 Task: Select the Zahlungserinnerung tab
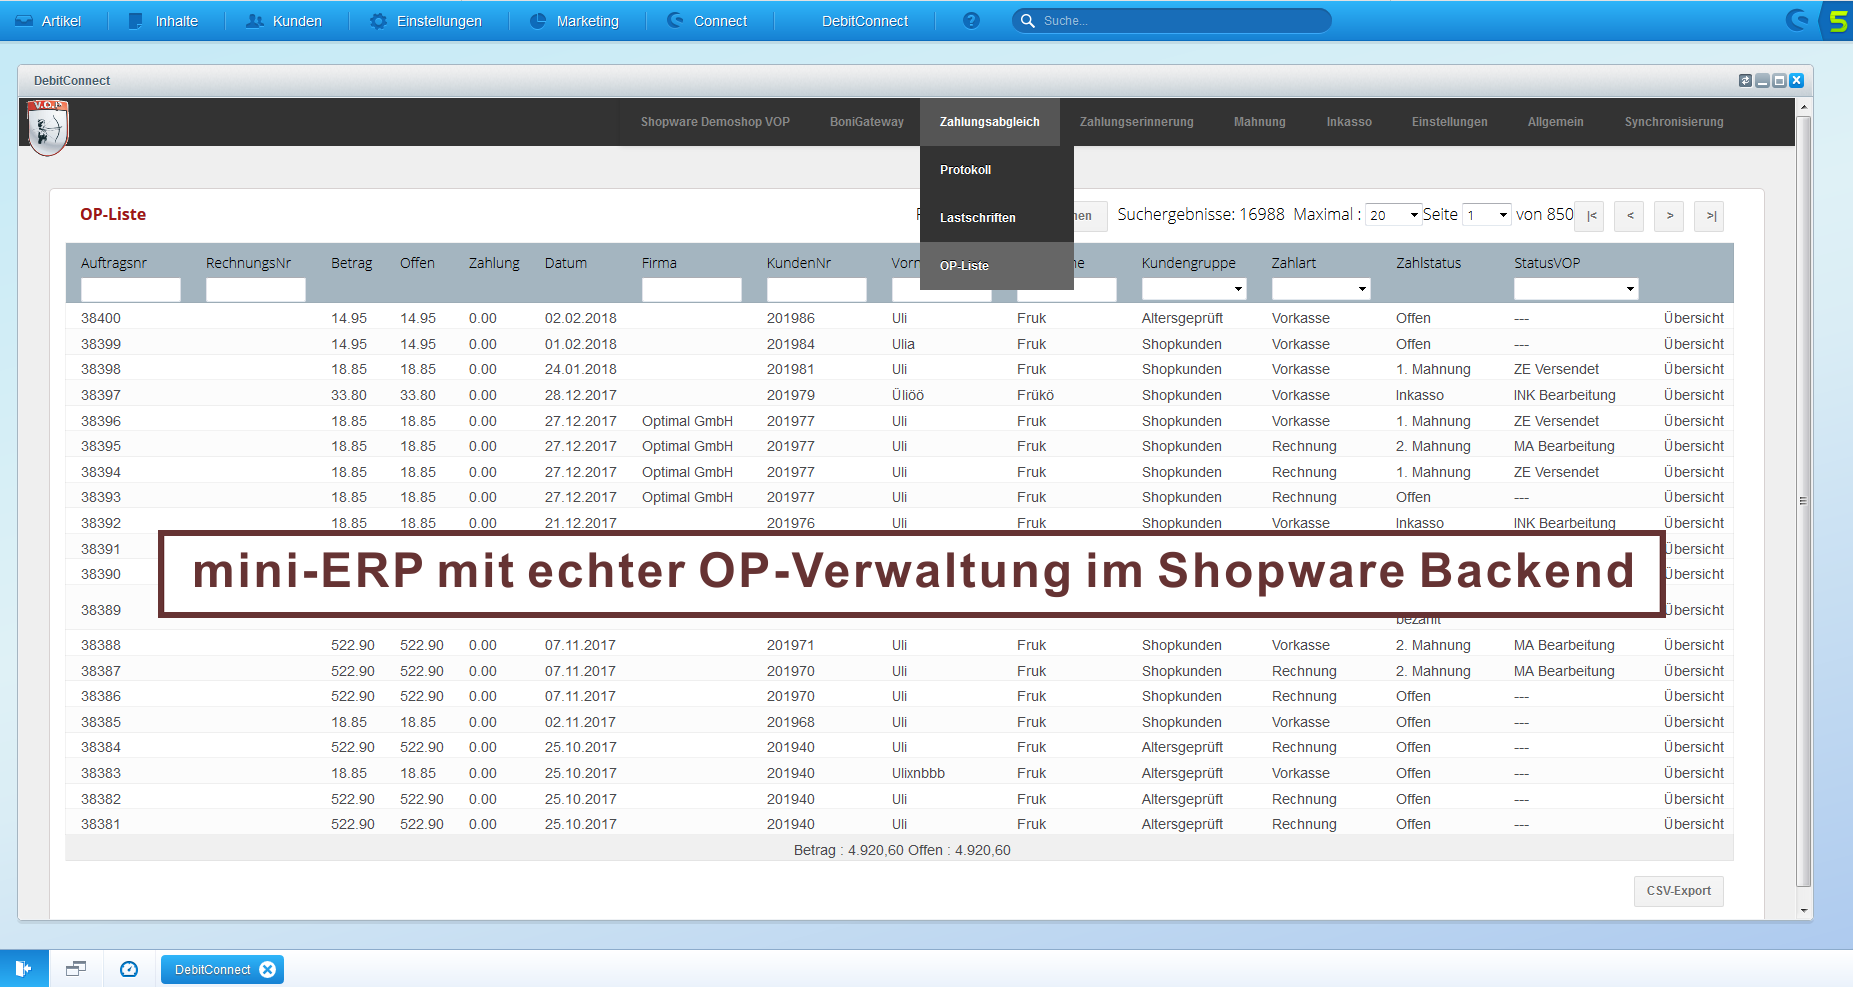click(1137, 122)
